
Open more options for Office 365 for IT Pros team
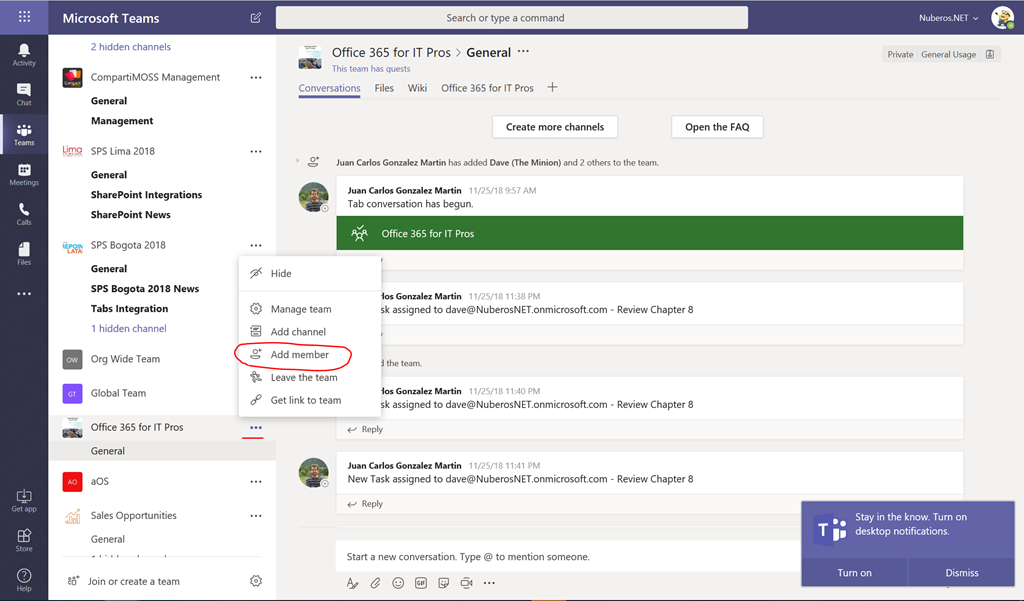tap(256, 427)
